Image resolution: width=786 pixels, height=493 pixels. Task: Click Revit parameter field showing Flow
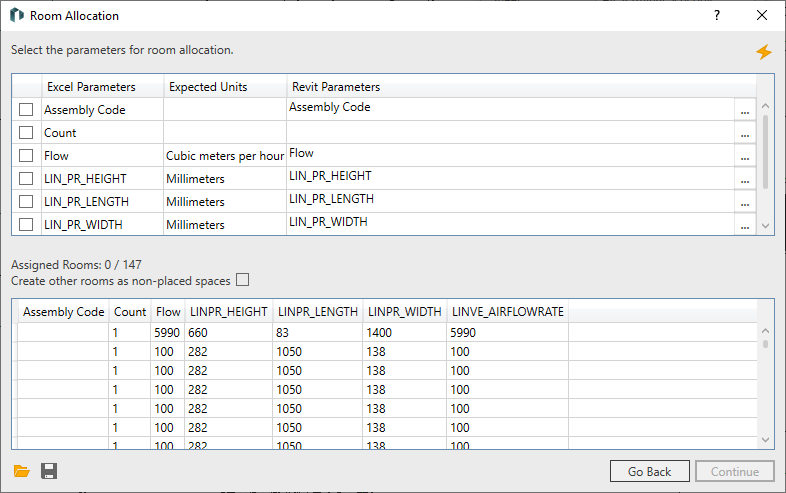click(510, 155)
